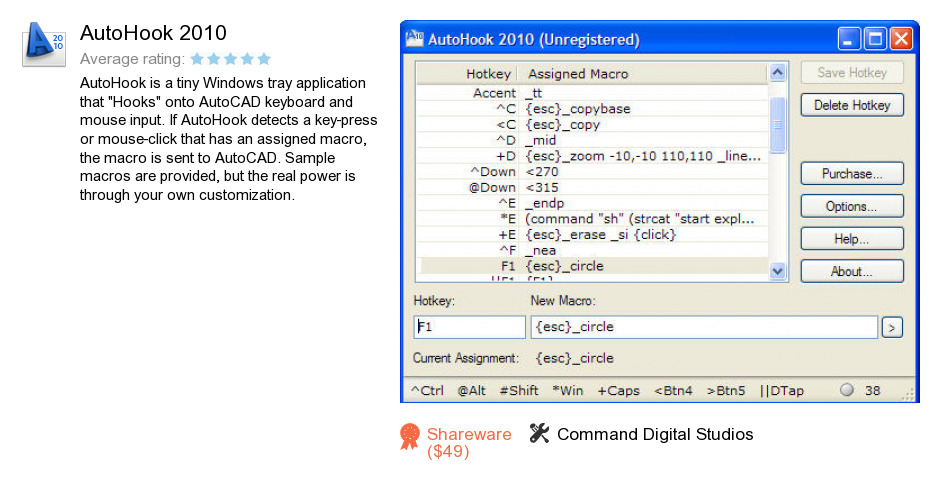Click the #Shift status bar legend
The height and width of the screenshot is (487, 940).
[x=519, y=390]
